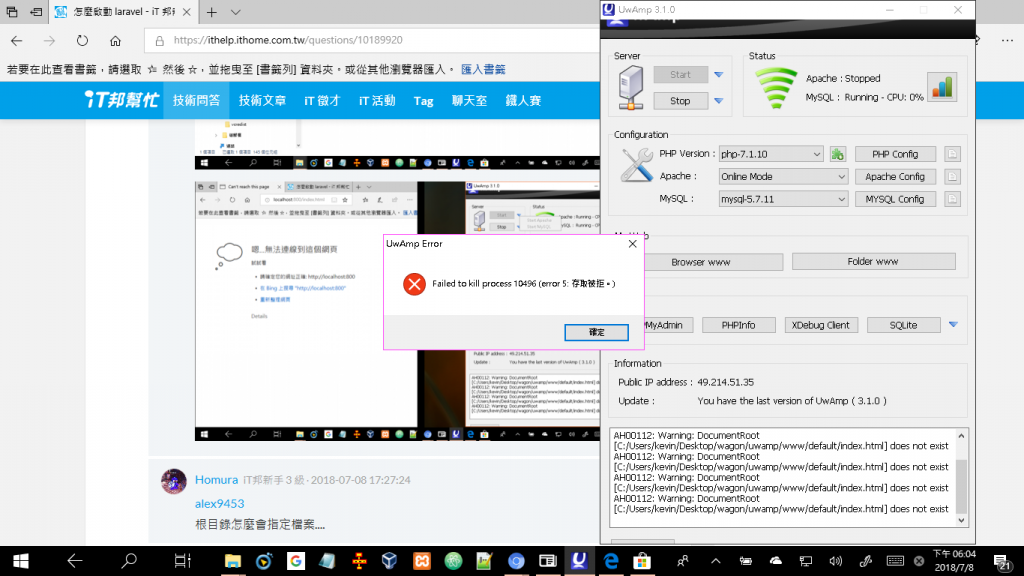The image size is (1024, 576).
Task: Click the browser address bar URL
Action: [288, 40]
